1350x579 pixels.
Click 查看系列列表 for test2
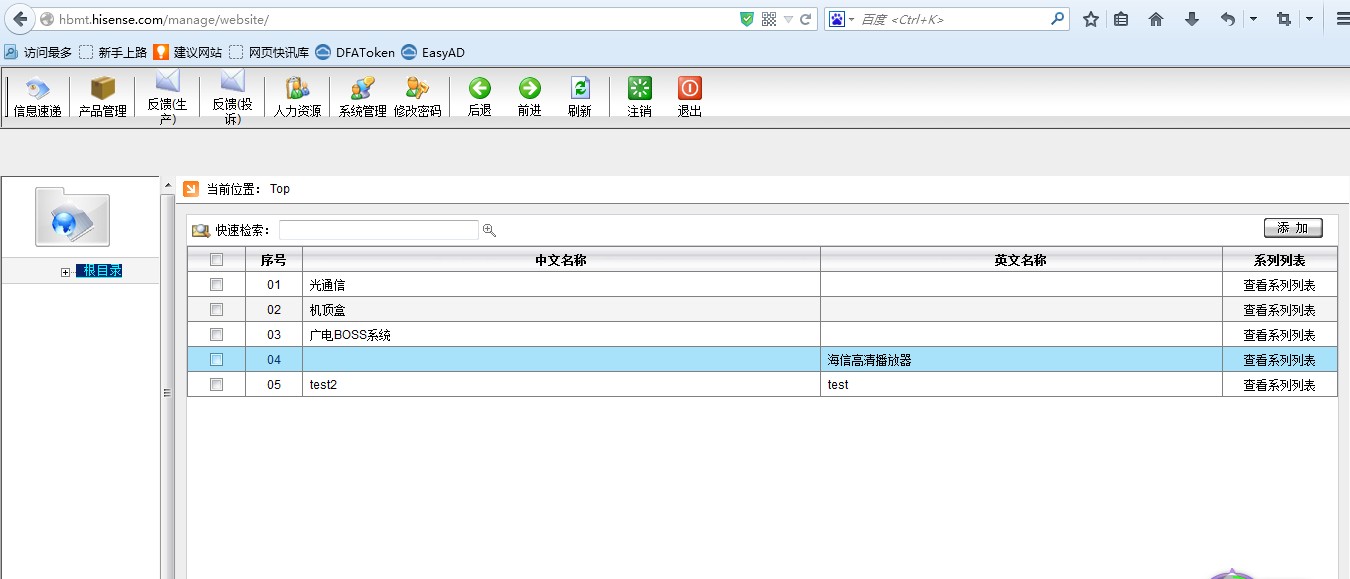point(1279,385)
